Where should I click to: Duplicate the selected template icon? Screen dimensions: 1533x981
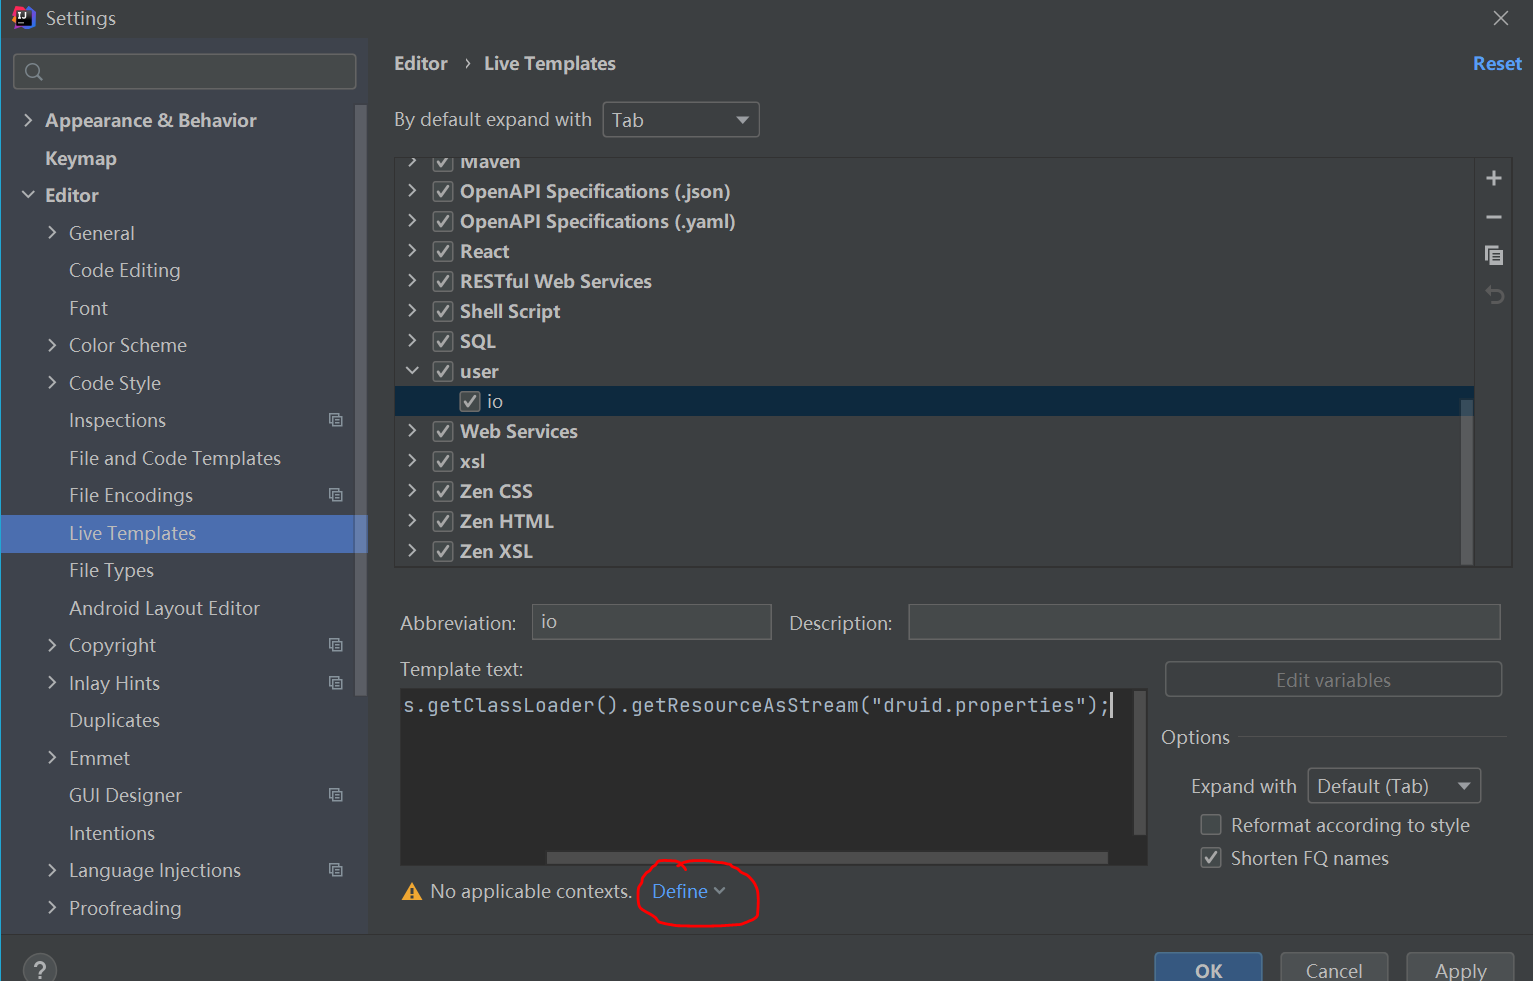pos(1494,255)
